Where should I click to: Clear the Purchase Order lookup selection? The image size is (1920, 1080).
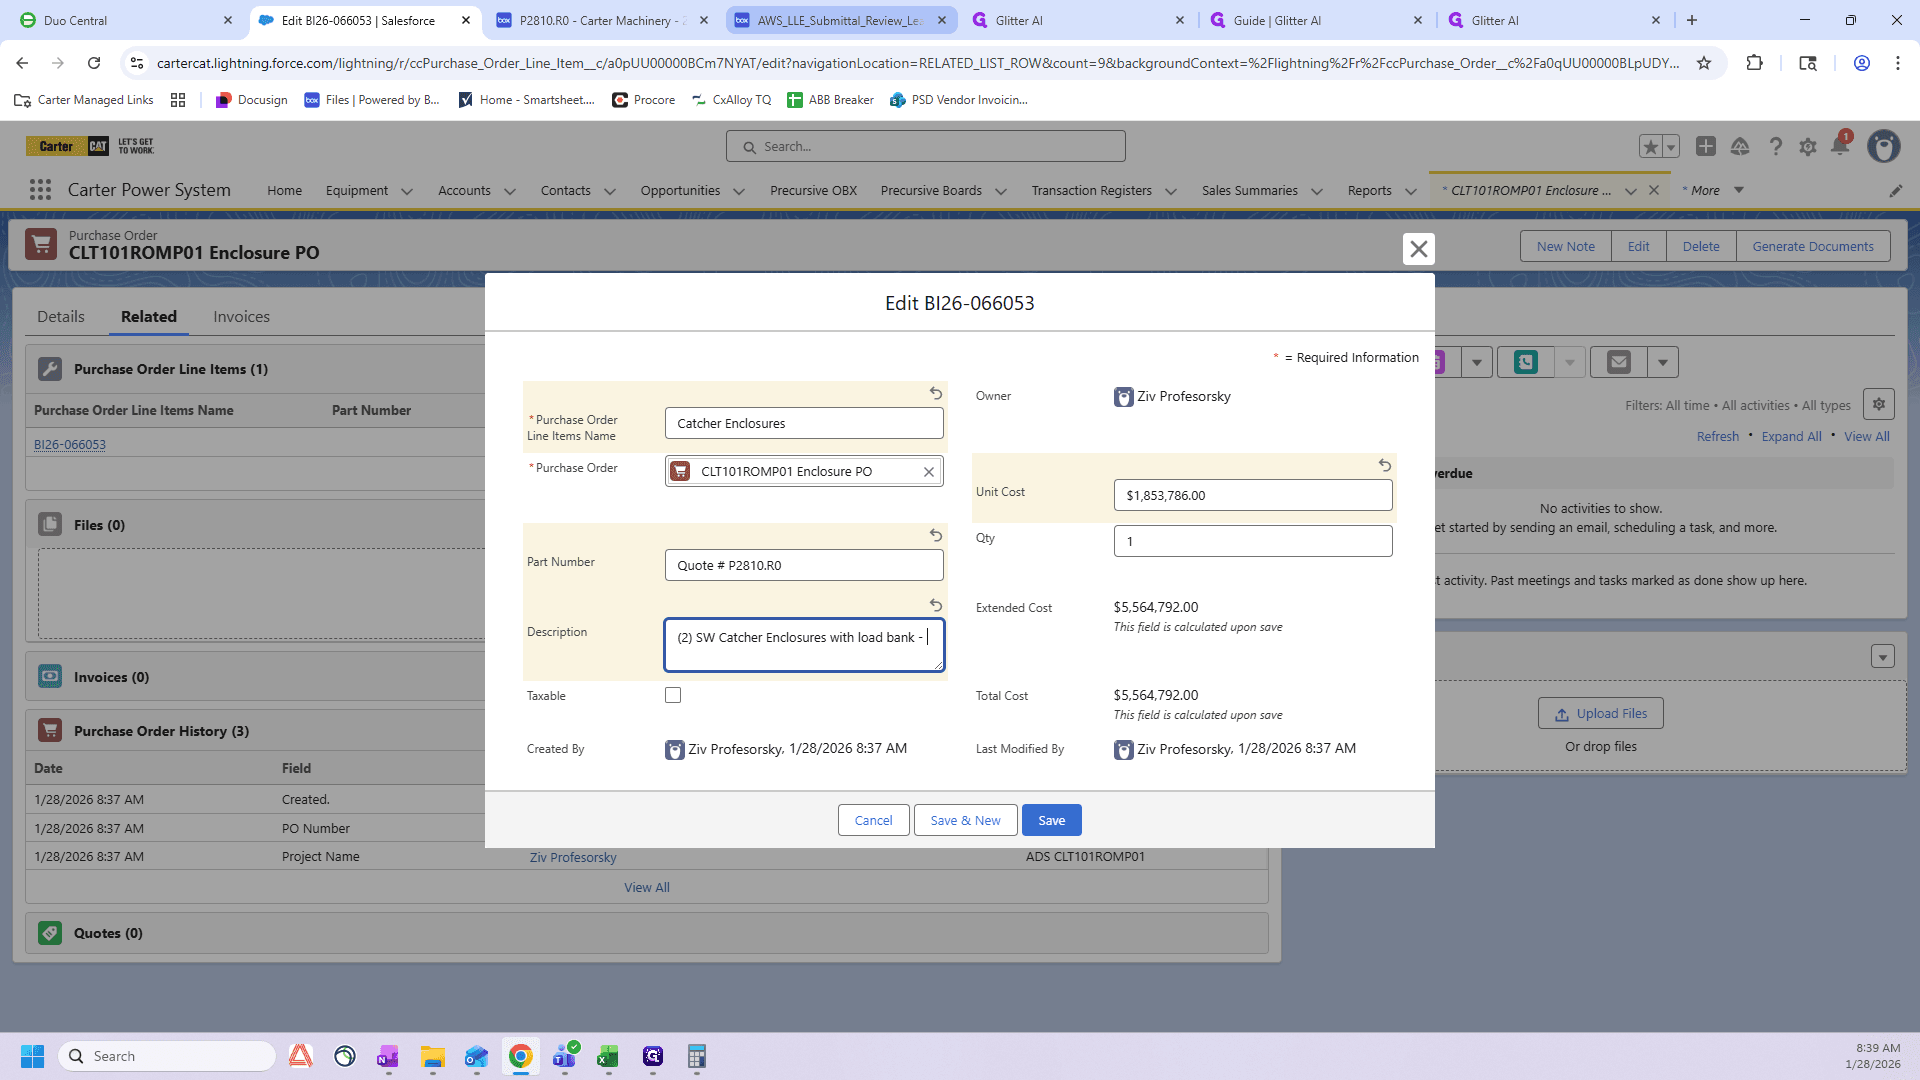coord(929,472)
